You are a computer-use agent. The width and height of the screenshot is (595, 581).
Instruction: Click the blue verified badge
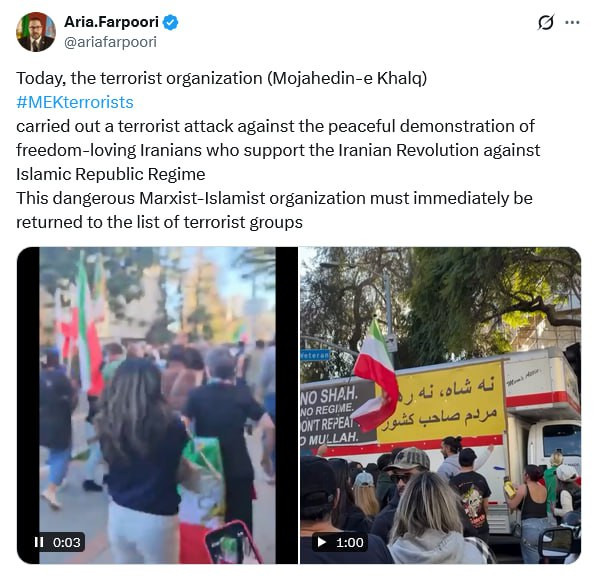coord(170,22)
